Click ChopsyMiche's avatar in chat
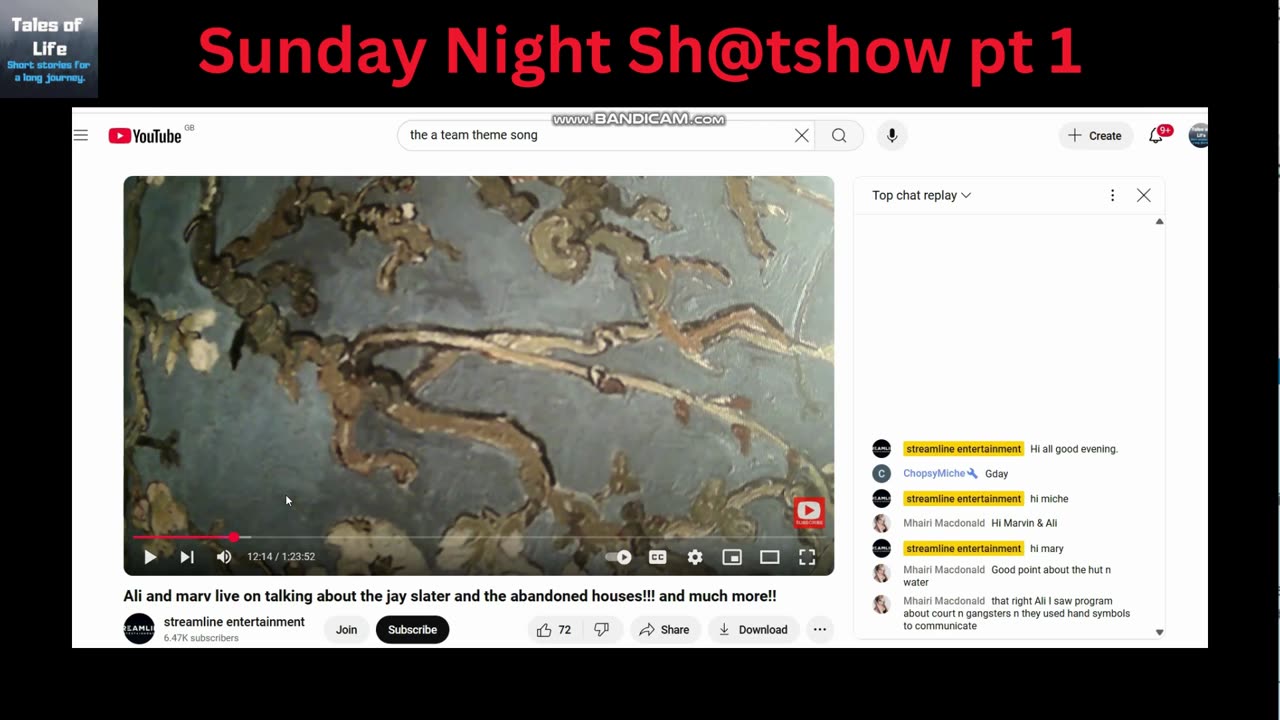 pos(881,474)
